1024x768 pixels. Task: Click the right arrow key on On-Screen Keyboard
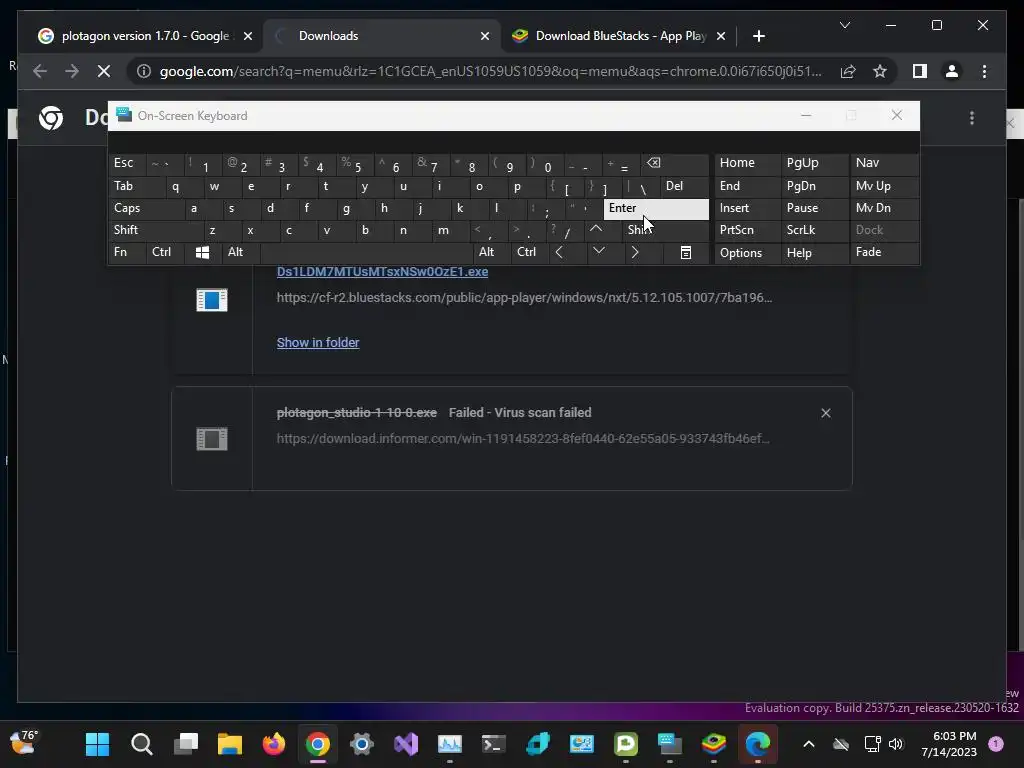634,252
